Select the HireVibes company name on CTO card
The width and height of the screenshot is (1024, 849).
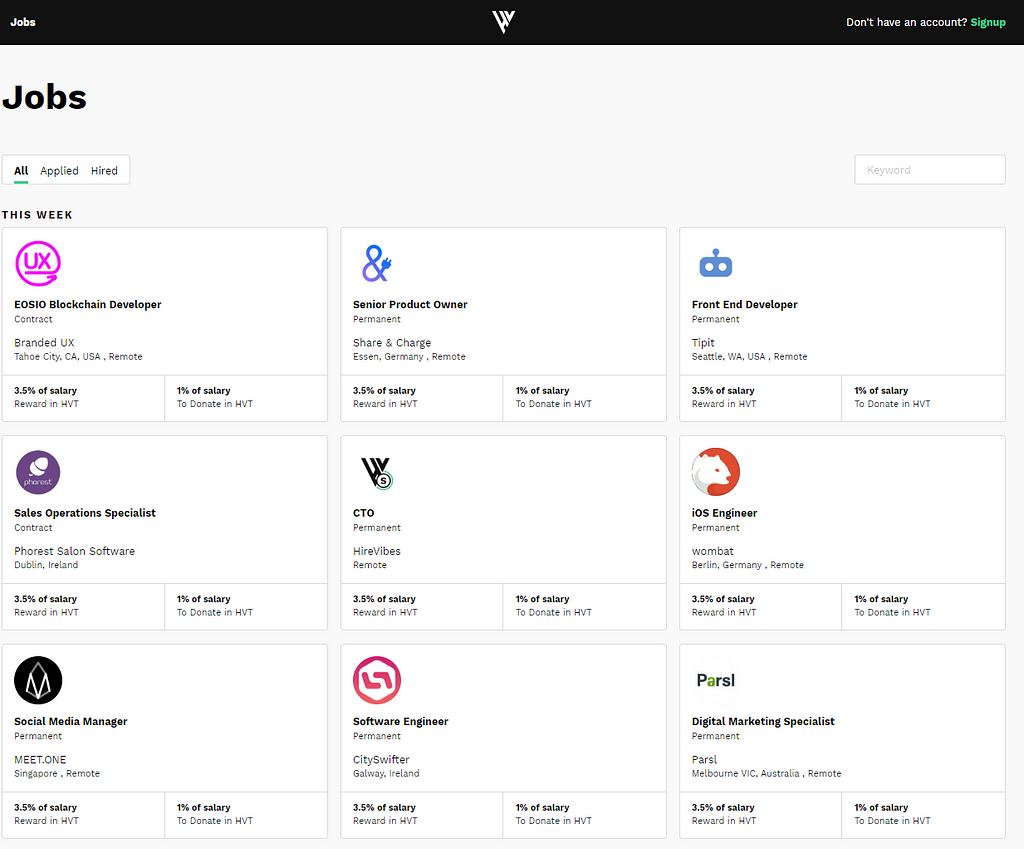[377, 551]
